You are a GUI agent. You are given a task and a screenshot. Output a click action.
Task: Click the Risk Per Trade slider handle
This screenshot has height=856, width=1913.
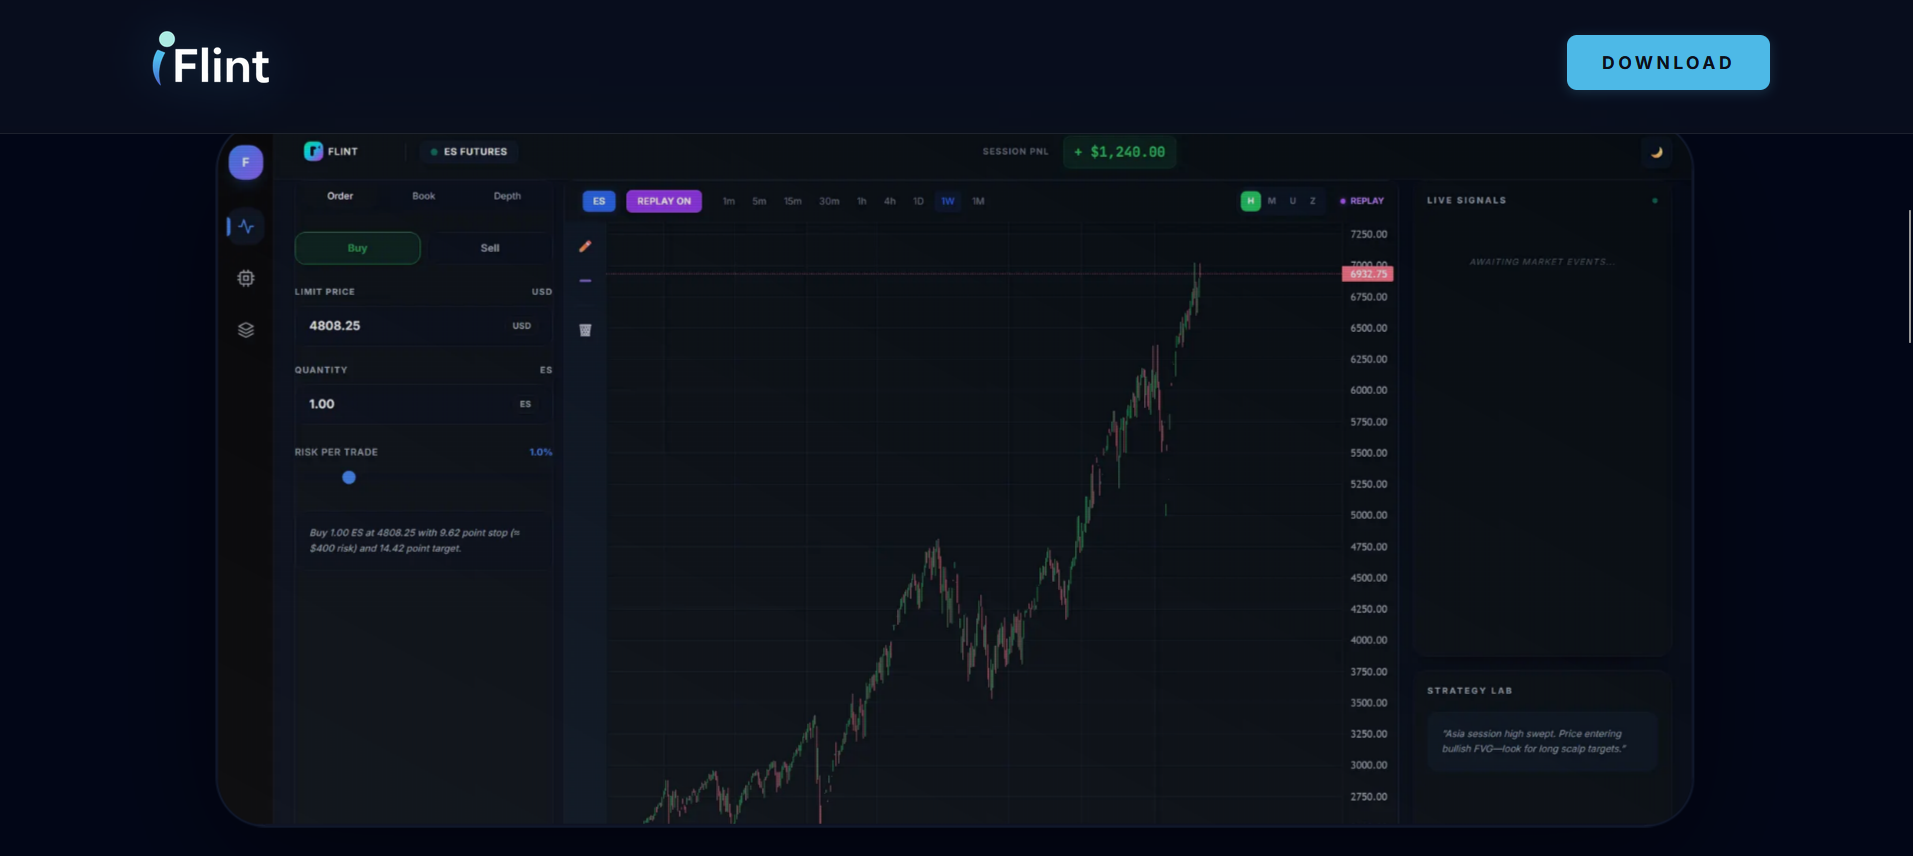349,477
